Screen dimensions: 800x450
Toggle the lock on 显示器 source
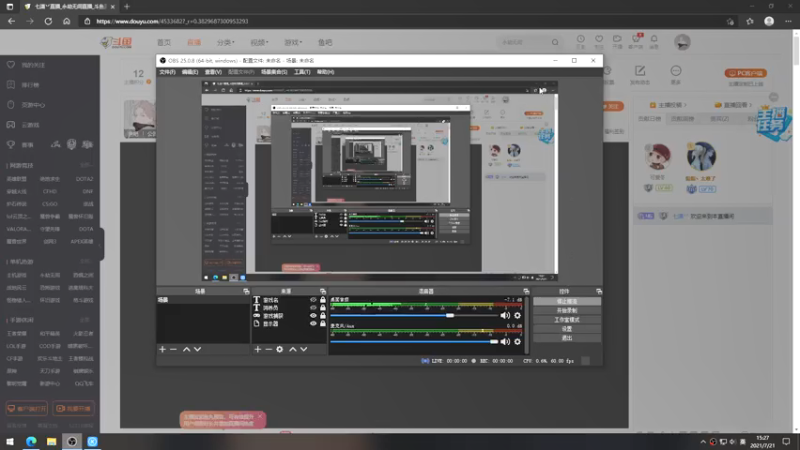(x=322, y=323)
